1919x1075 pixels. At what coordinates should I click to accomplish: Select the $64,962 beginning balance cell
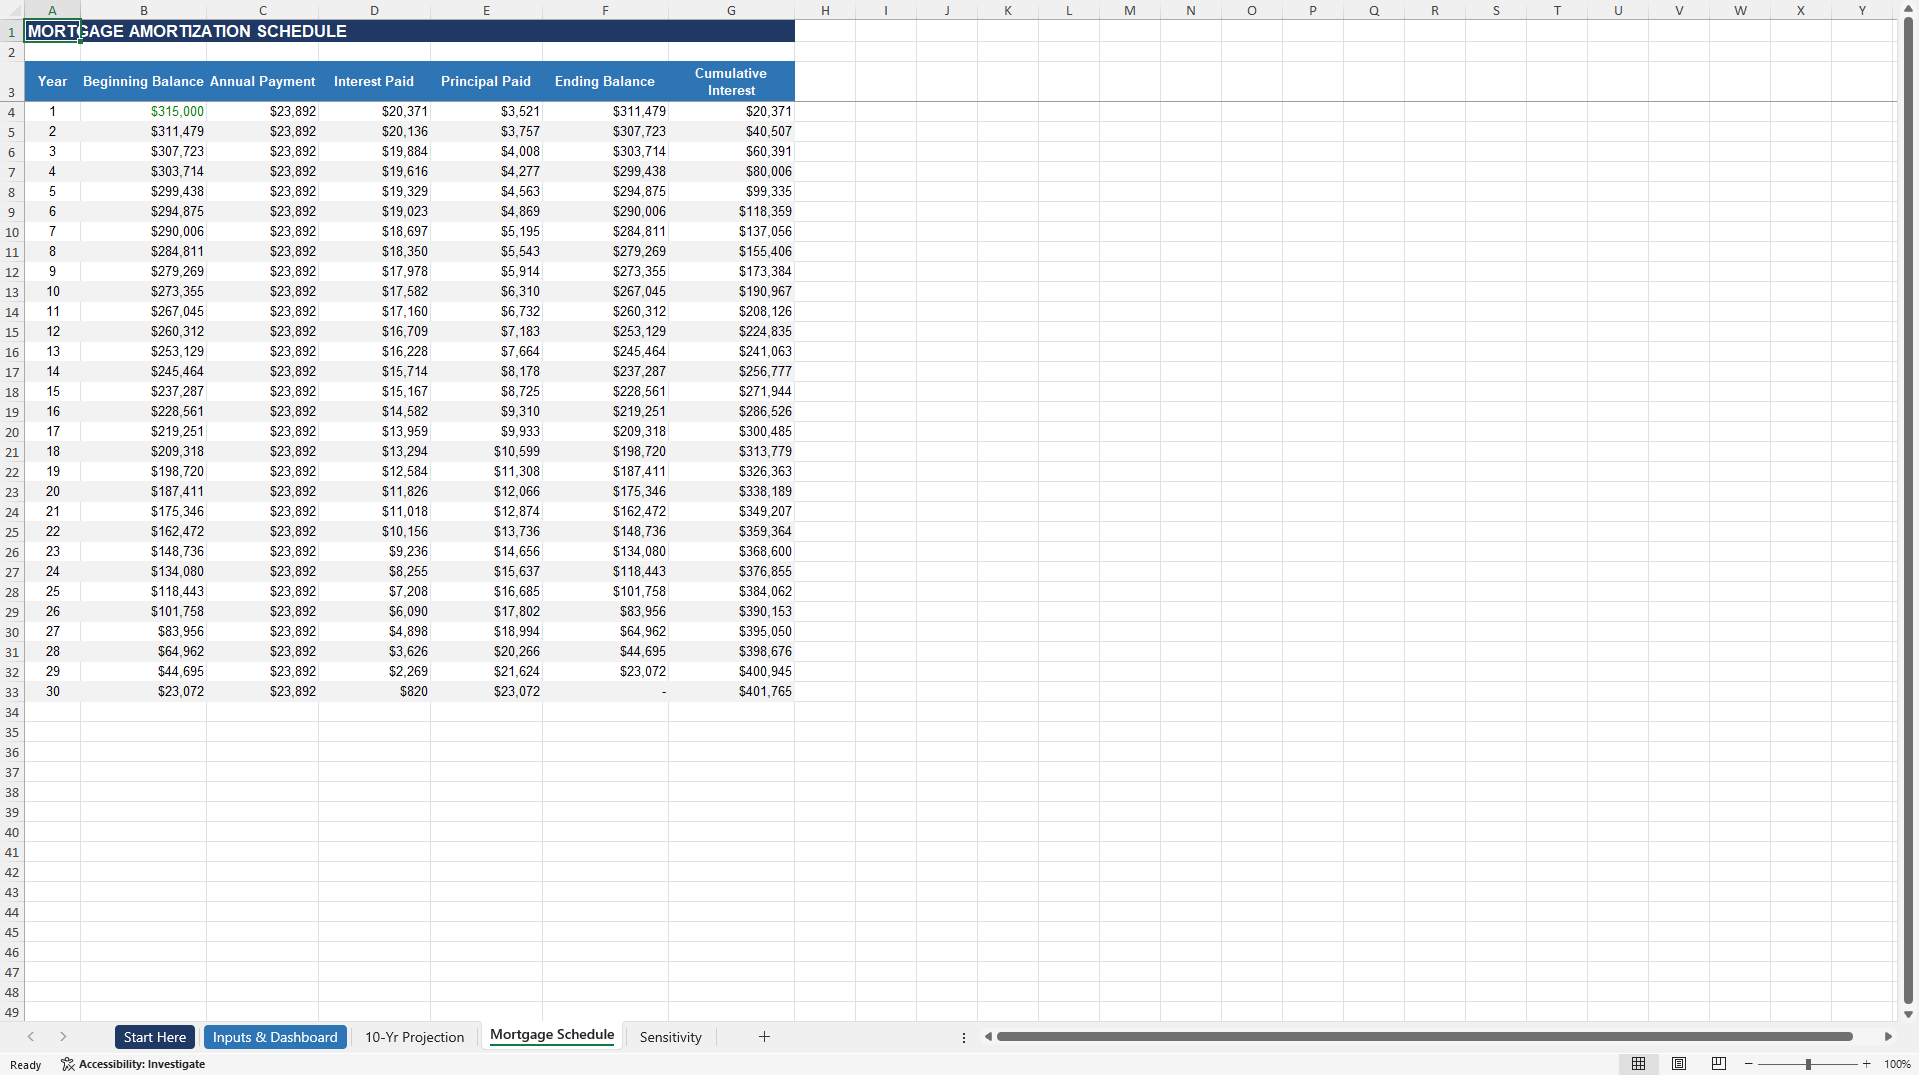[x=144, y=651]
